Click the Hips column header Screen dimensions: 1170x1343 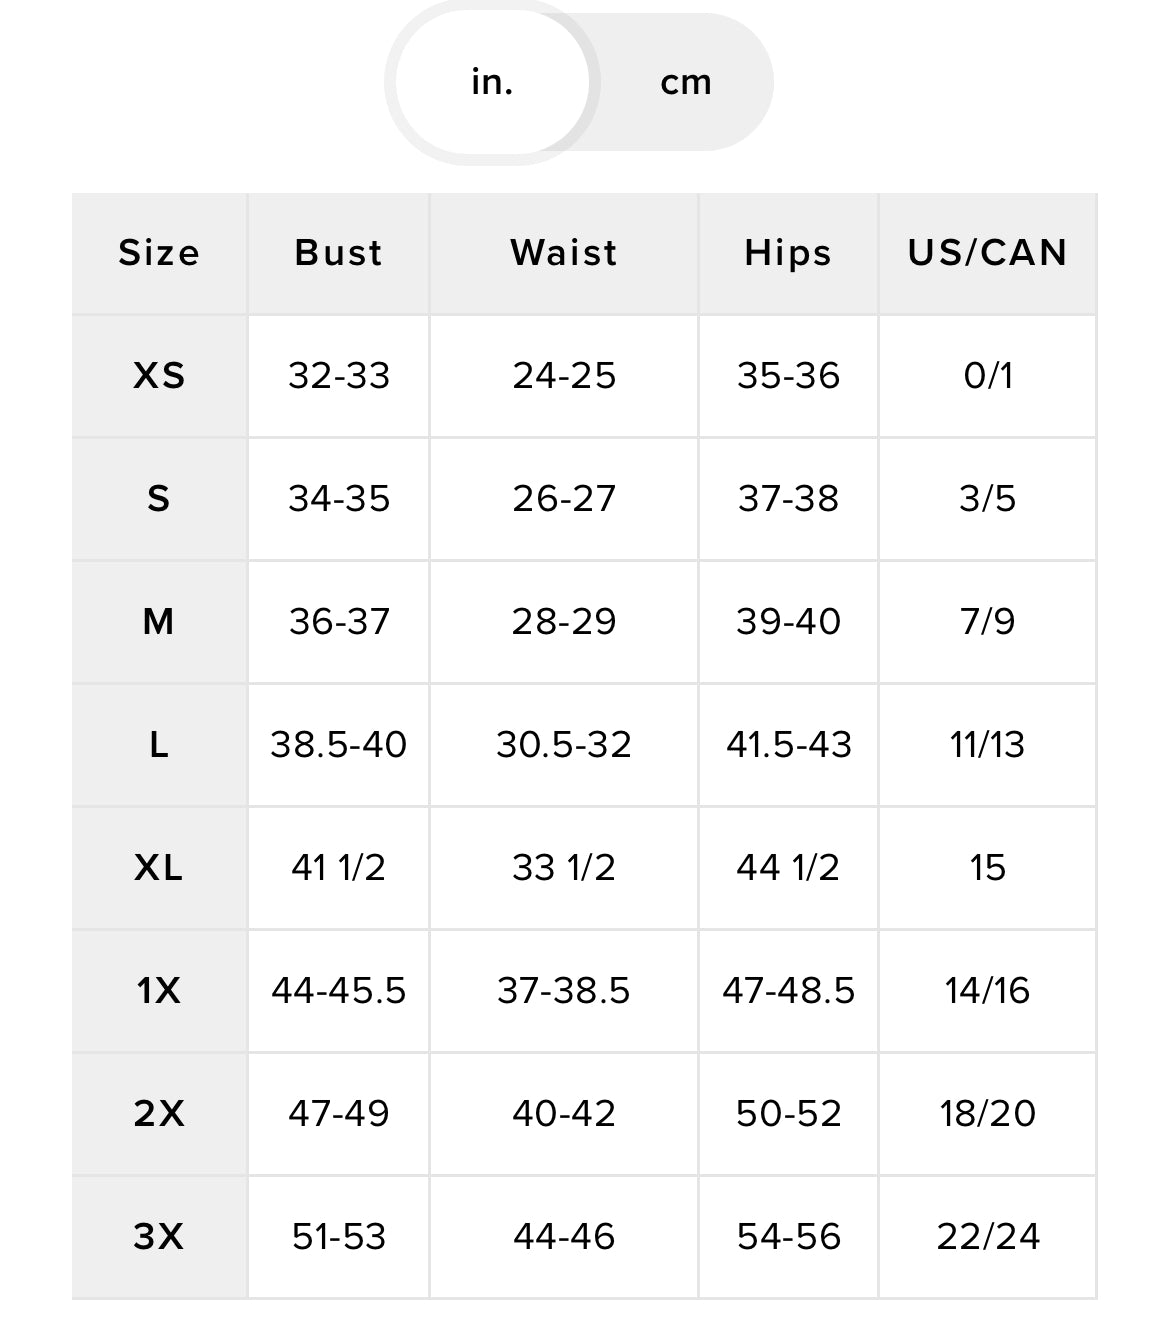pos(788,253)
